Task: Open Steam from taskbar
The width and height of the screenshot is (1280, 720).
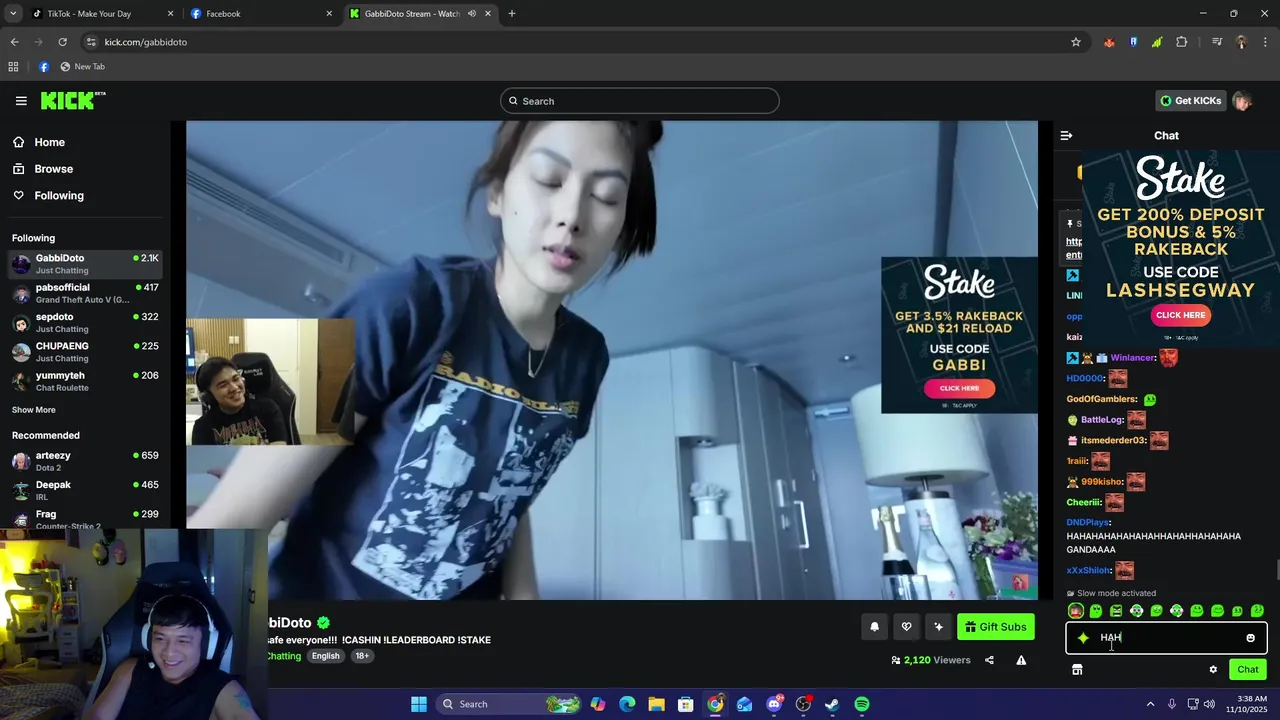Action: tap(832, 704)
